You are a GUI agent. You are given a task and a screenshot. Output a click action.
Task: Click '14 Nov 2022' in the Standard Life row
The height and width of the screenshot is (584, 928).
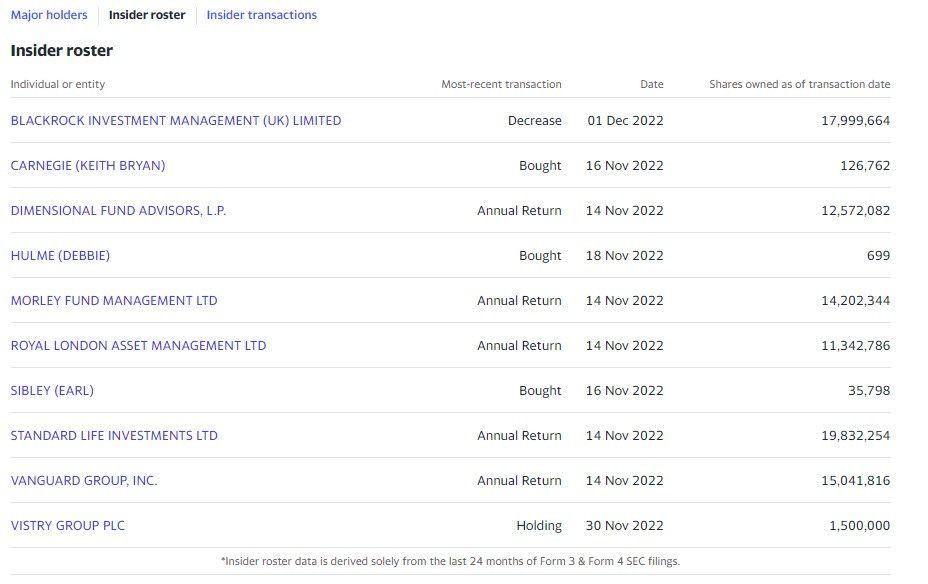[624, 435]
